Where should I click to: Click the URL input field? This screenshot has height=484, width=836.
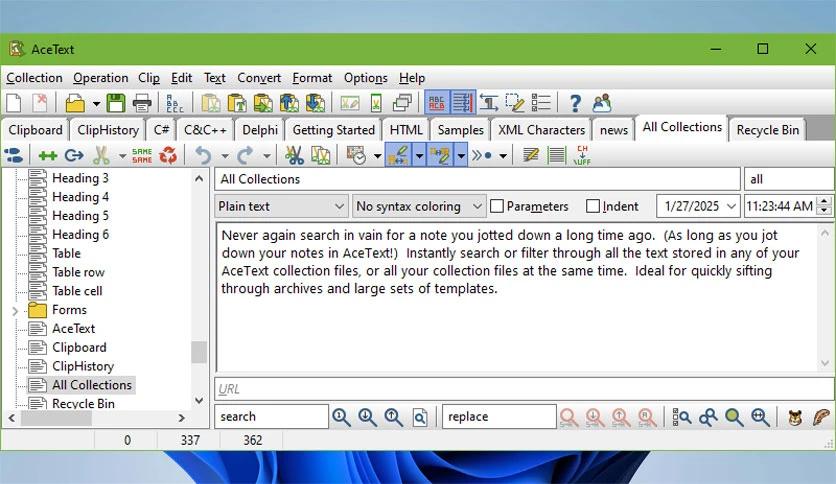524,389
